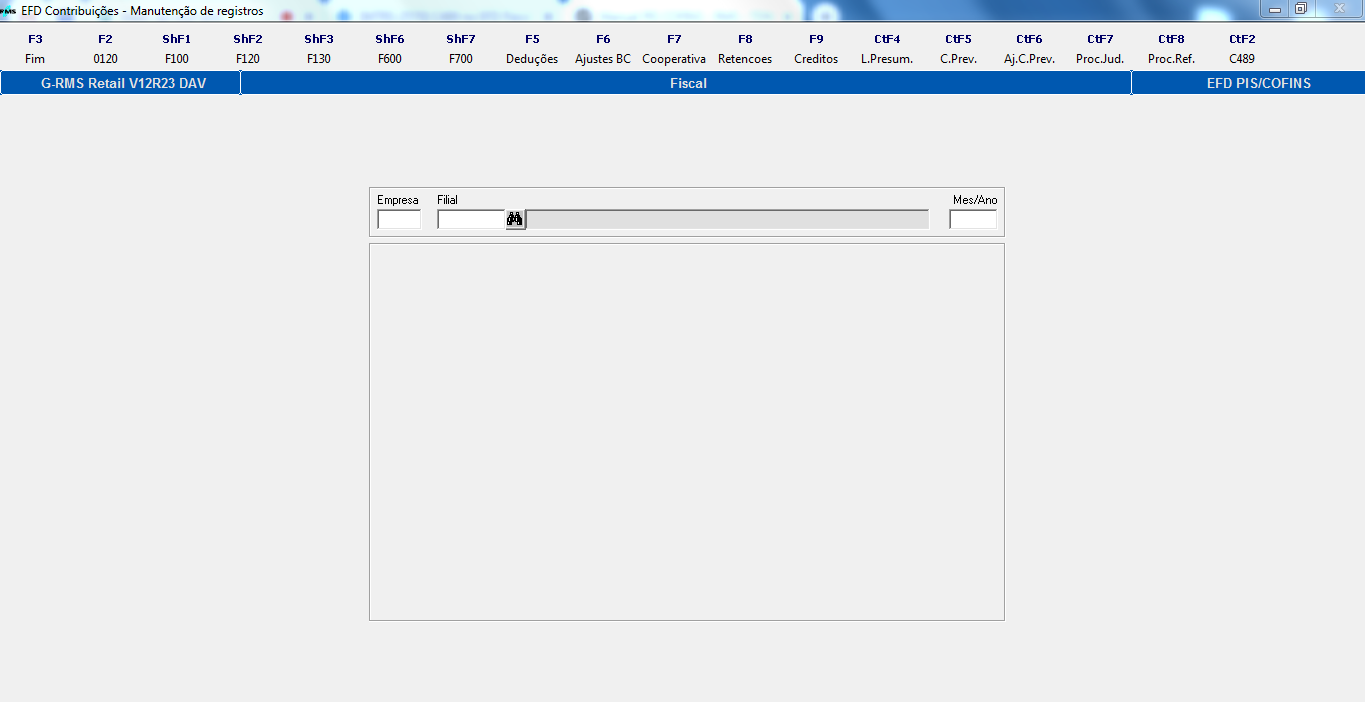Open the ShF3 F130 register
The image size is (1365, 702).
318,49
